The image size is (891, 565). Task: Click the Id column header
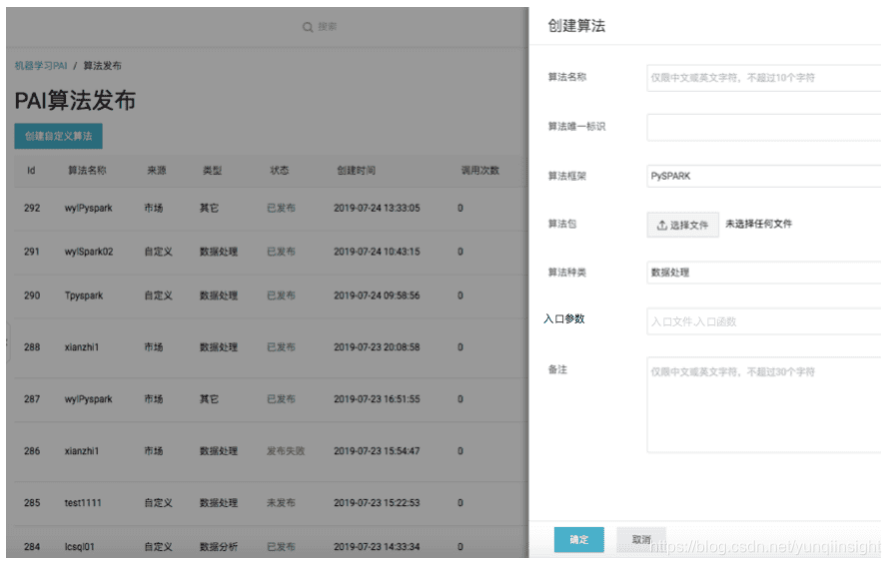[x=31, y=171]
